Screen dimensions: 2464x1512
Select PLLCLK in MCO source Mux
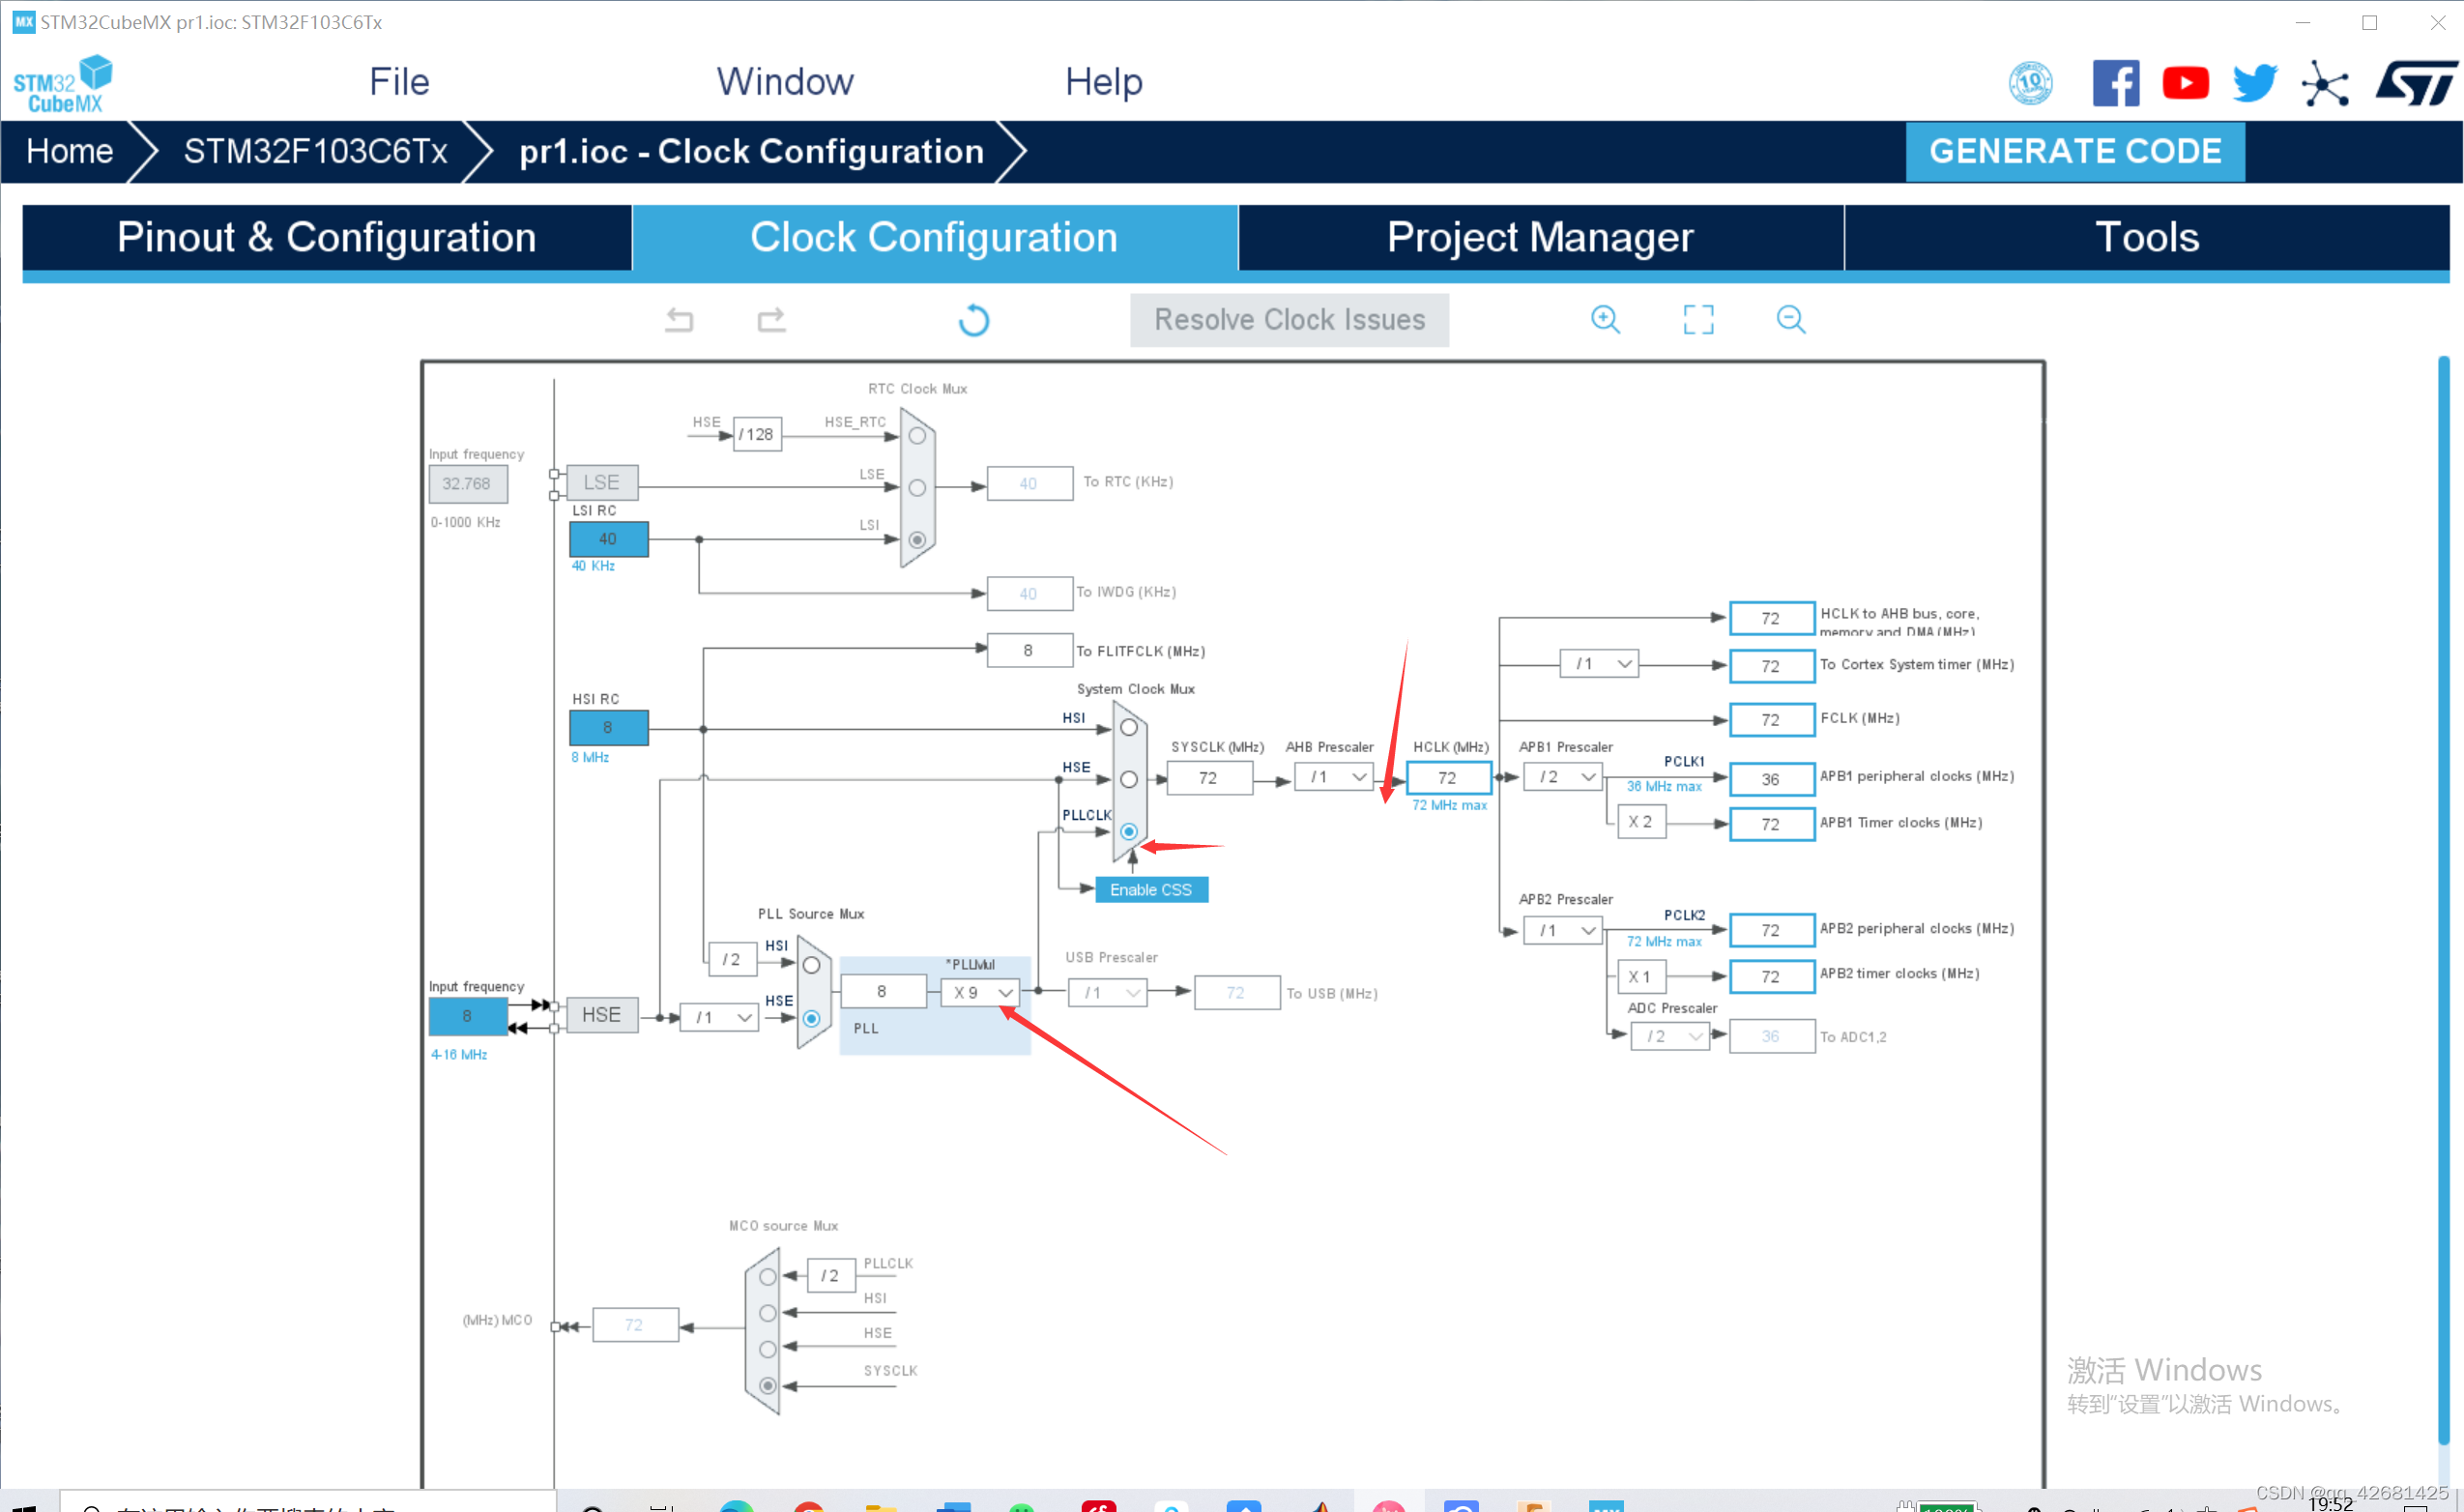[x=768, y=1277]
